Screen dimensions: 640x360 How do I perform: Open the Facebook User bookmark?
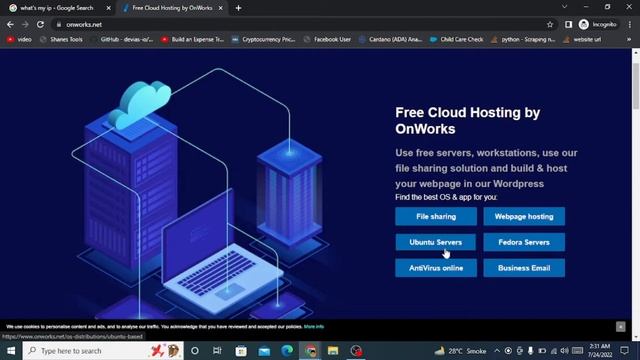click(x=327, y=40)
